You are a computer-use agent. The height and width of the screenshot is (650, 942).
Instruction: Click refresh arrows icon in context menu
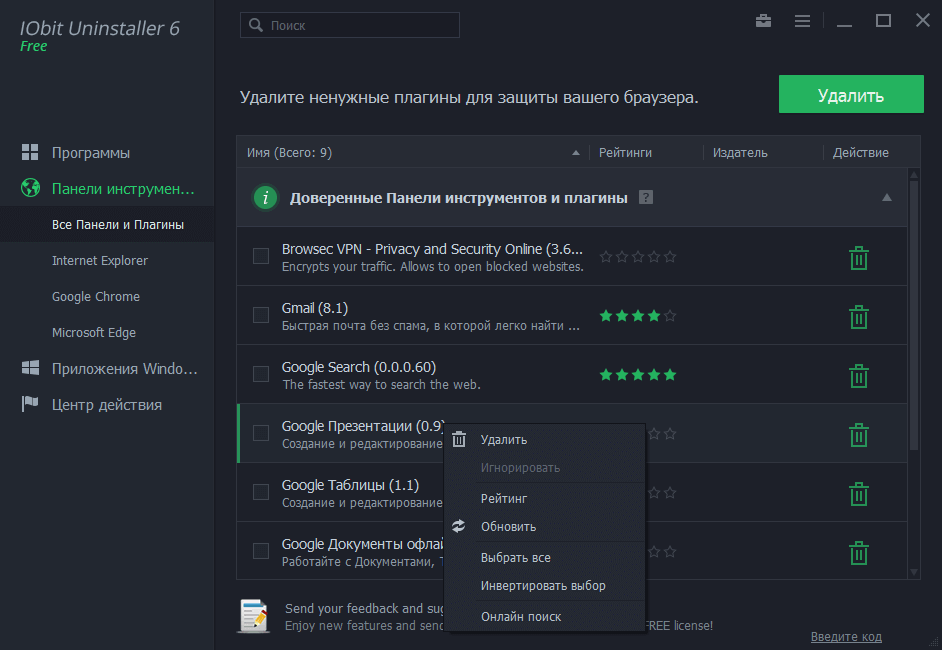458,526
